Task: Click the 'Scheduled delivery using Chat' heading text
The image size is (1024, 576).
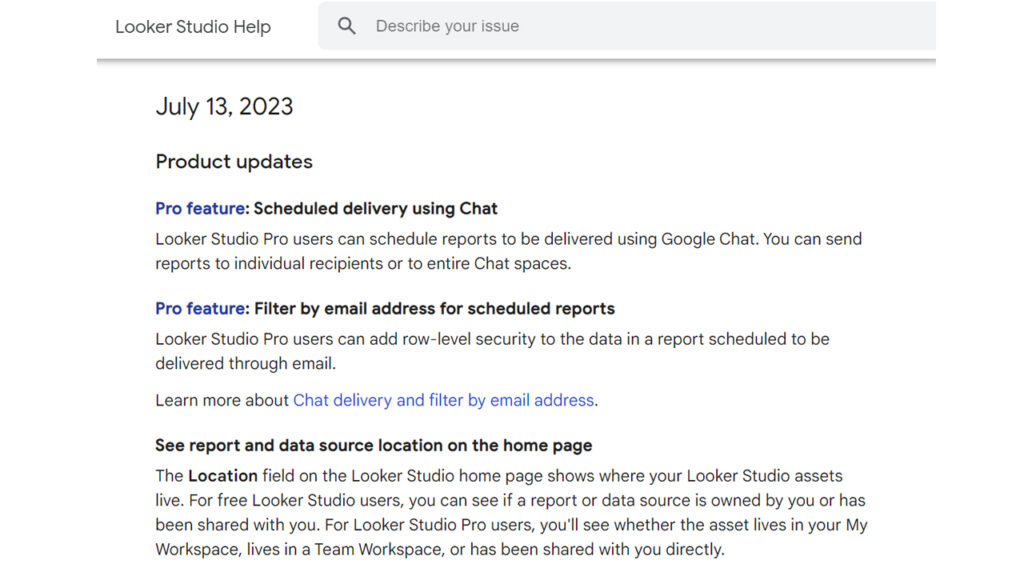Action: click(x=376, y=208)
